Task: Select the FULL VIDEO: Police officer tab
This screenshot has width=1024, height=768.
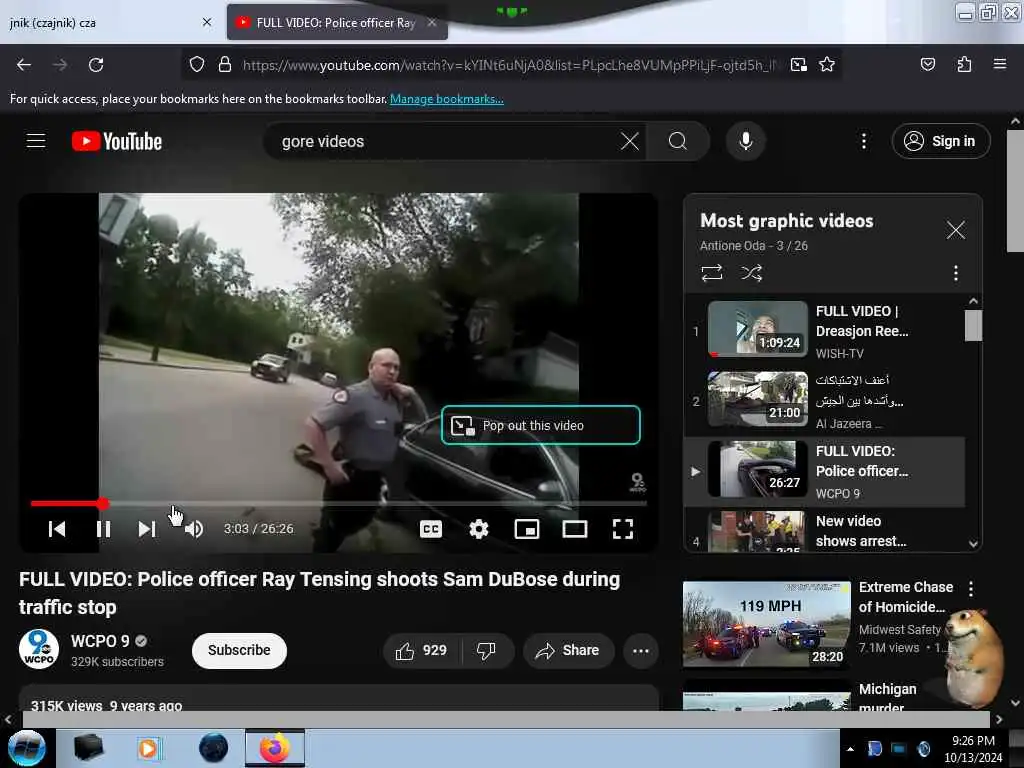Action: coord(336,23)
